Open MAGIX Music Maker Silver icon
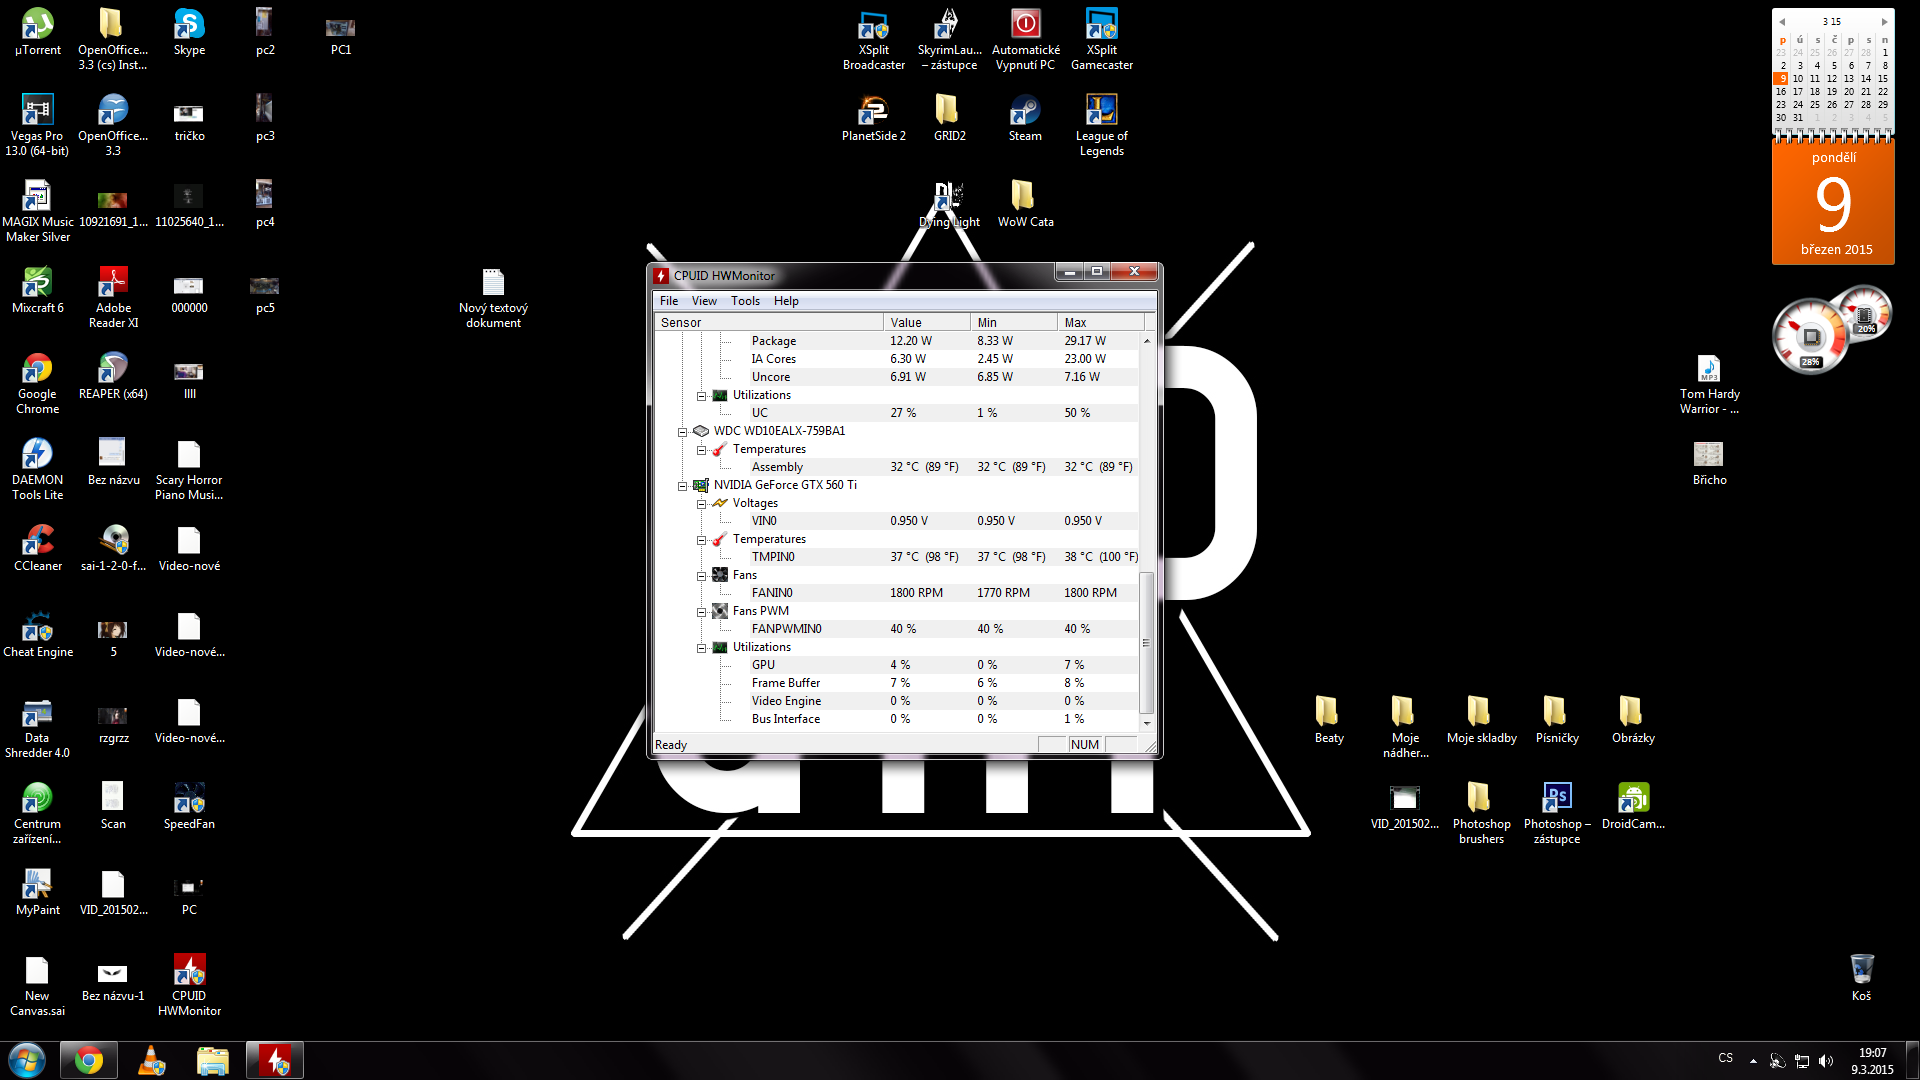 tap(37, 211)
